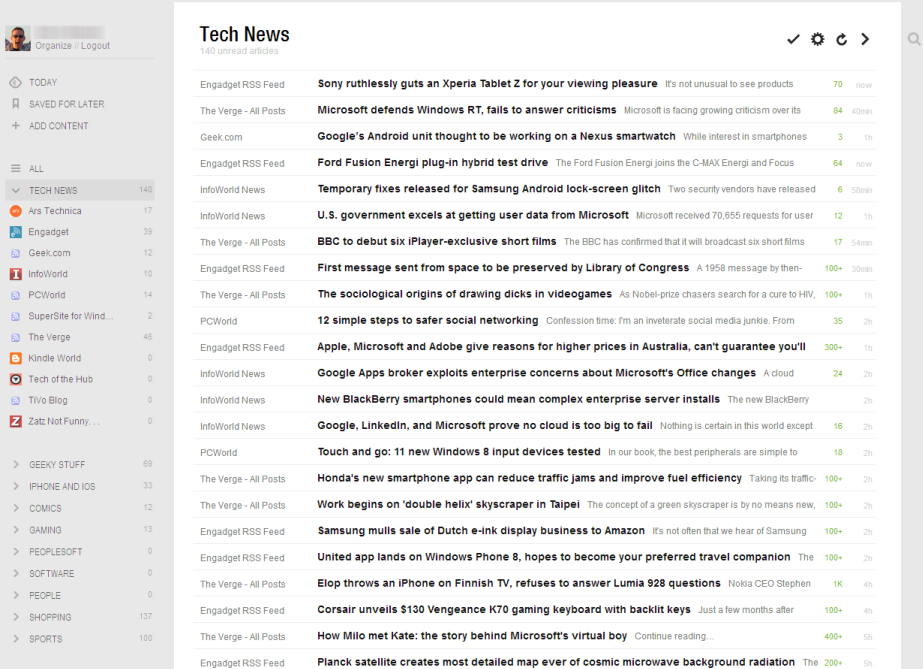
Task: Click the user profile avatar
Action: [x=18, y=39]
